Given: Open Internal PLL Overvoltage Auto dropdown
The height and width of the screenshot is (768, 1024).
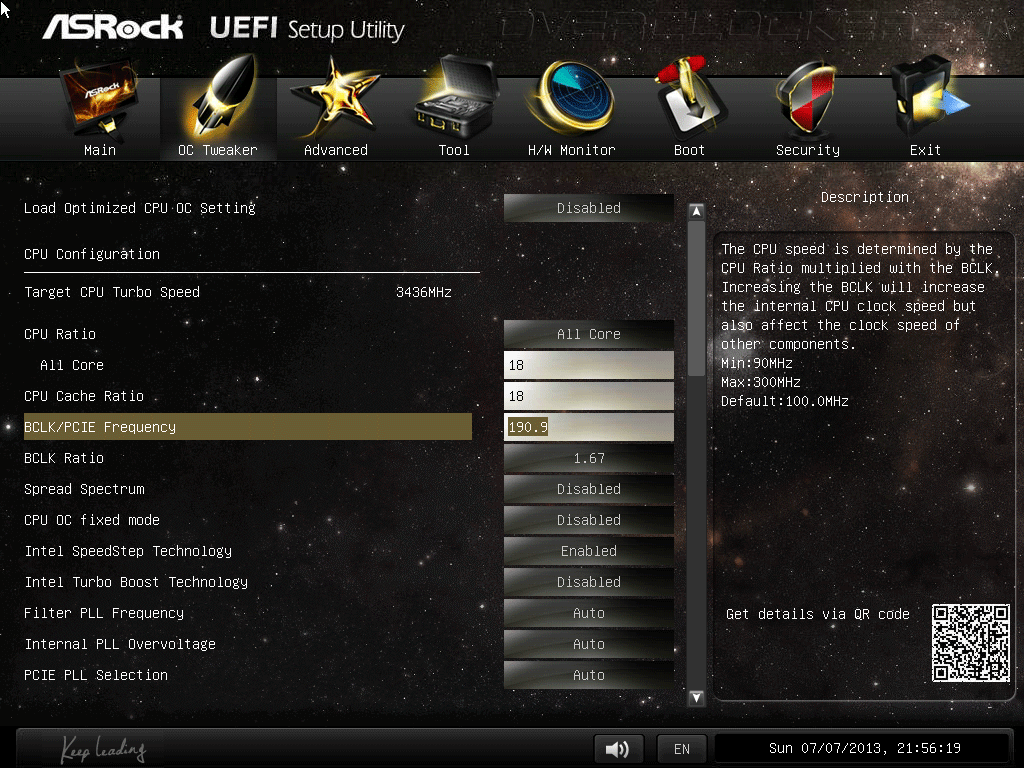Looking at the screenshot, I should 588,644.
